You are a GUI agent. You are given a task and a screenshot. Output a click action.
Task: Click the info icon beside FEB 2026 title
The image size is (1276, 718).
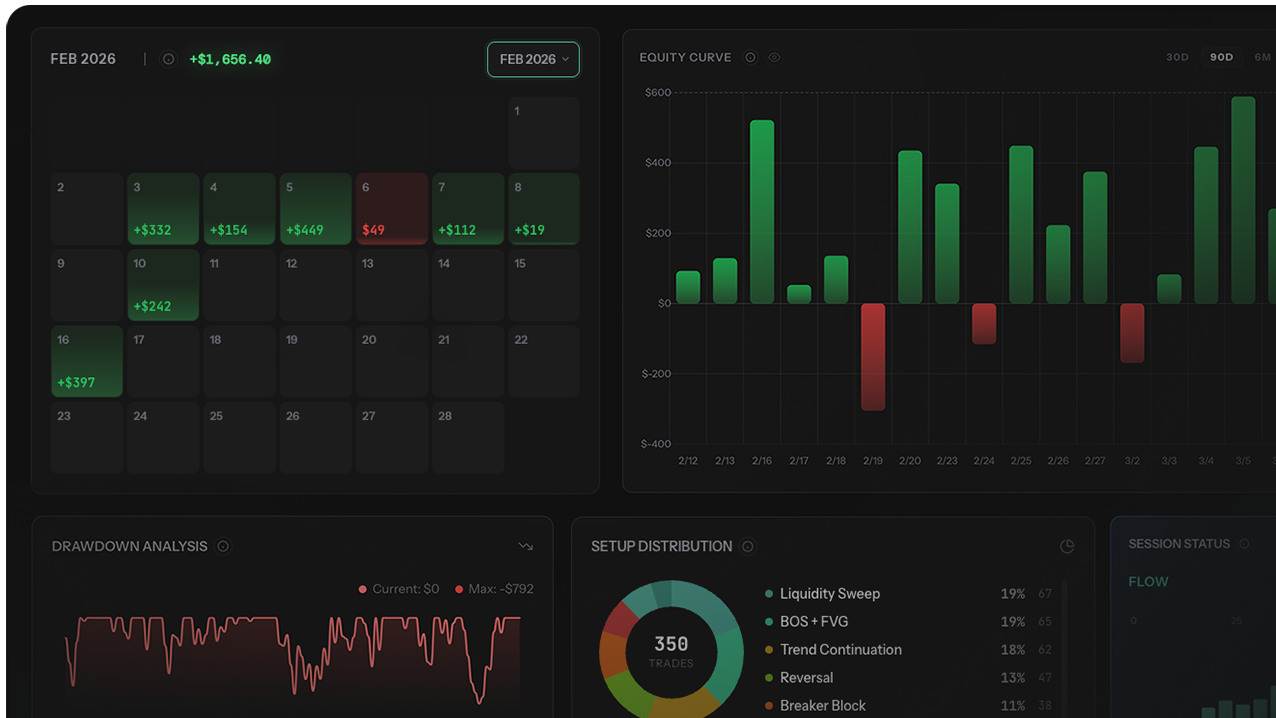click(168, 59)
